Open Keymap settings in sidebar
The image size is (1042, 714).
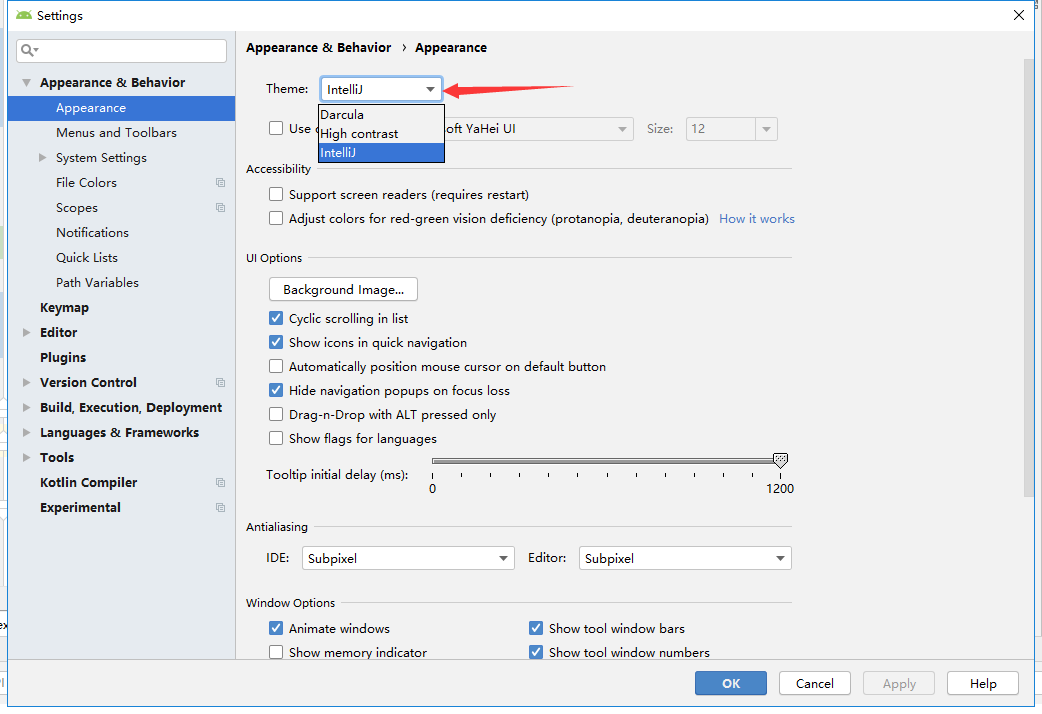(64, 308)
